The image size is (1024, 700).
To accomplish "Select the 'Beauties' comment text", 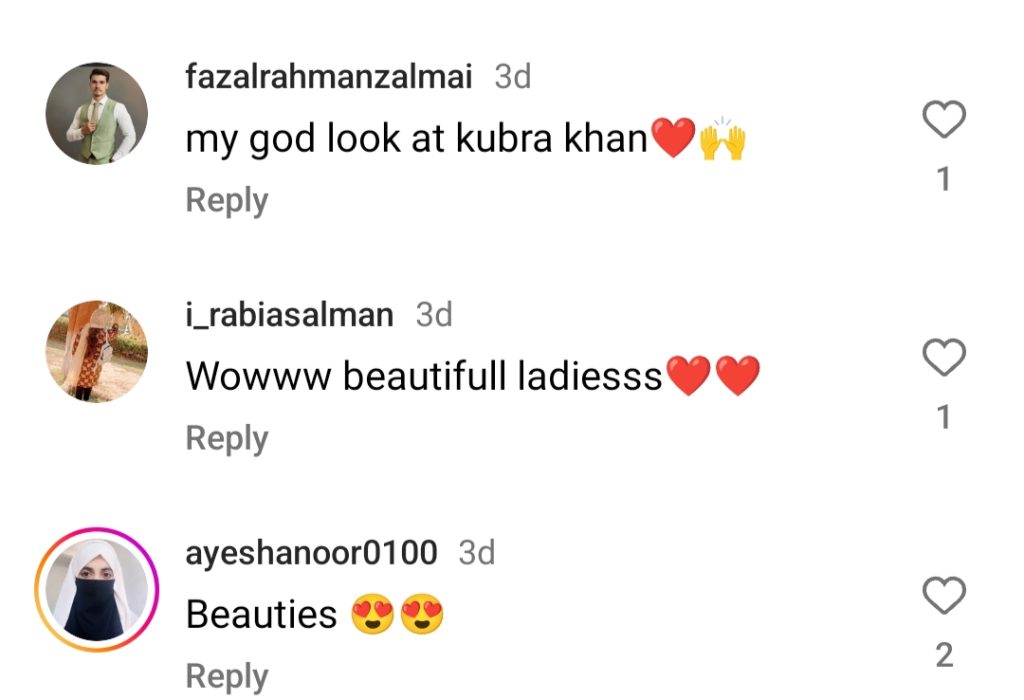I will [x=261, y=614].
